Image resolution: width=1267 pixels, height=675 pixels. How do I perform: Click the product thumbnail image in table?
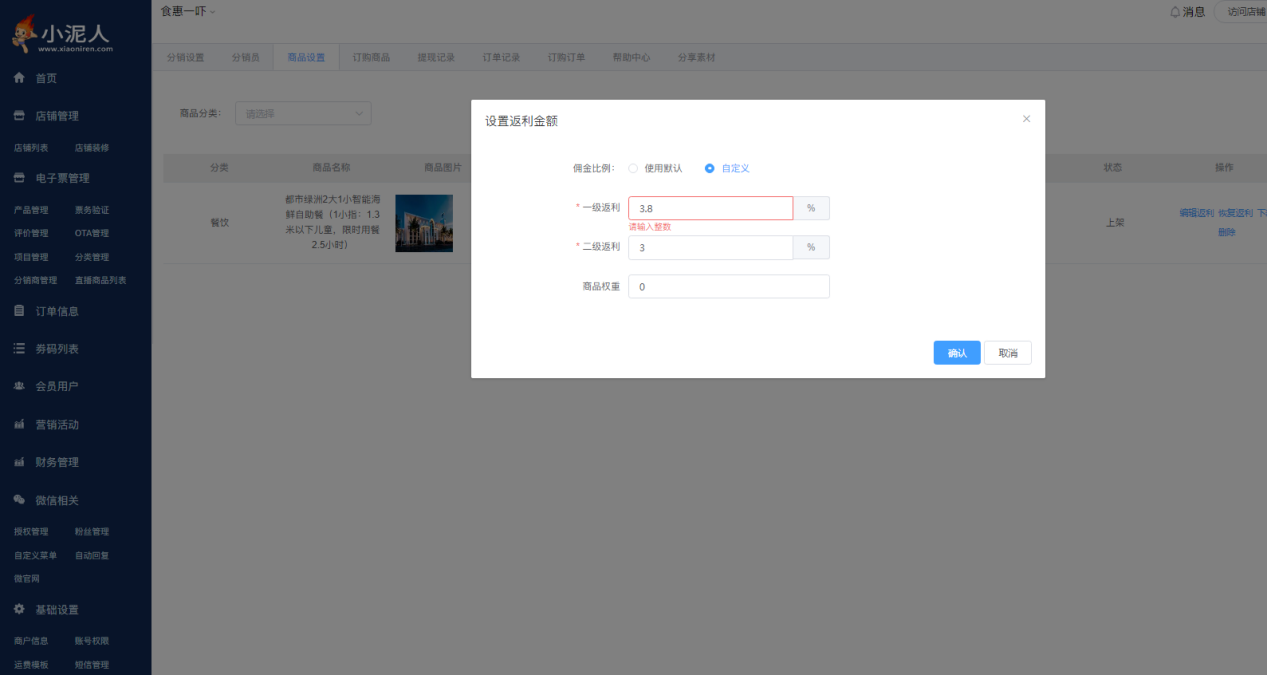tap(424, 223)
